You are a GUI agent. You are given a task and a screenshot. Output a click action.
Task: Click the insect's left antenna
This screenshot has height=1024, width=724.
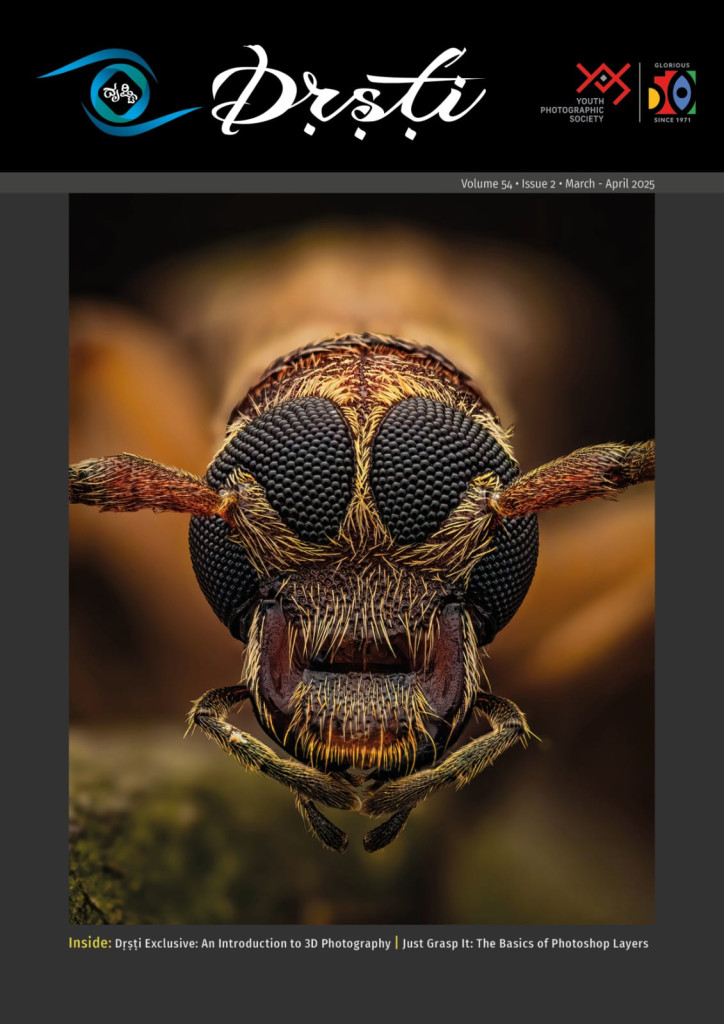click(x=140, y=482)
